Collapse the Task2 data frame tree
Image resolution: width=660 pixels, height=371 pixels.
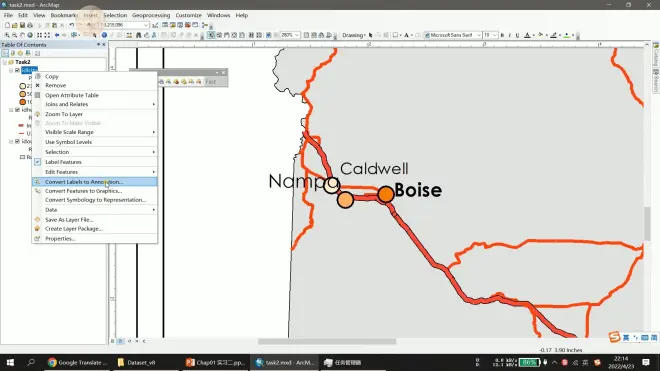pyautogui.click(x=5, y=62)
